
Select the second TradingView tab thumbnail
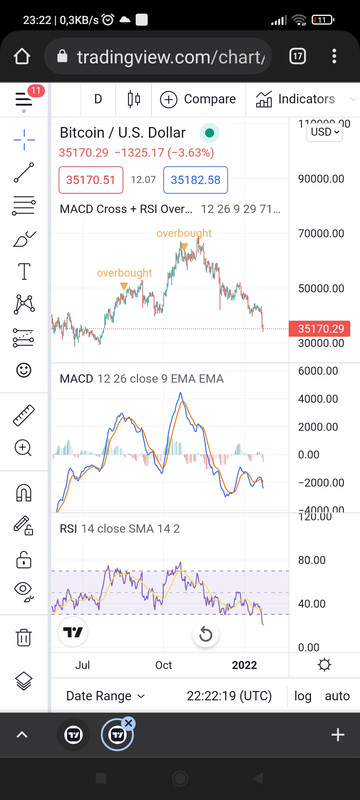click(x=116, y=735)
